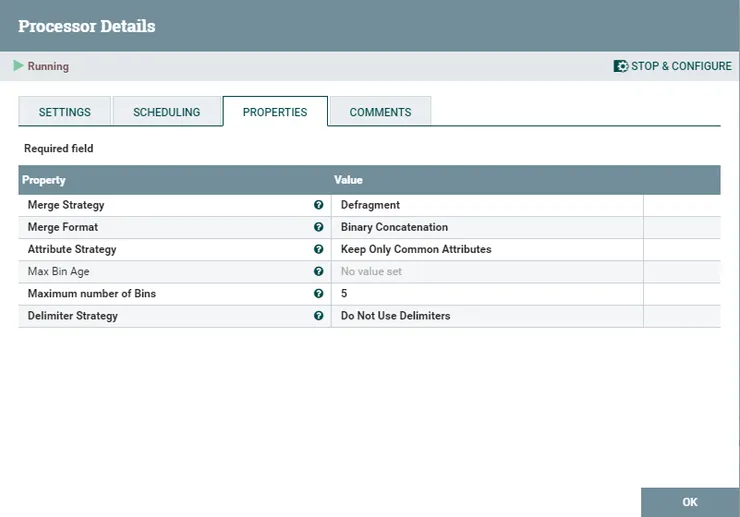This screenshot has height=517, width=740.
Task: Click the Property column header
Action: (x=44, y=180)
